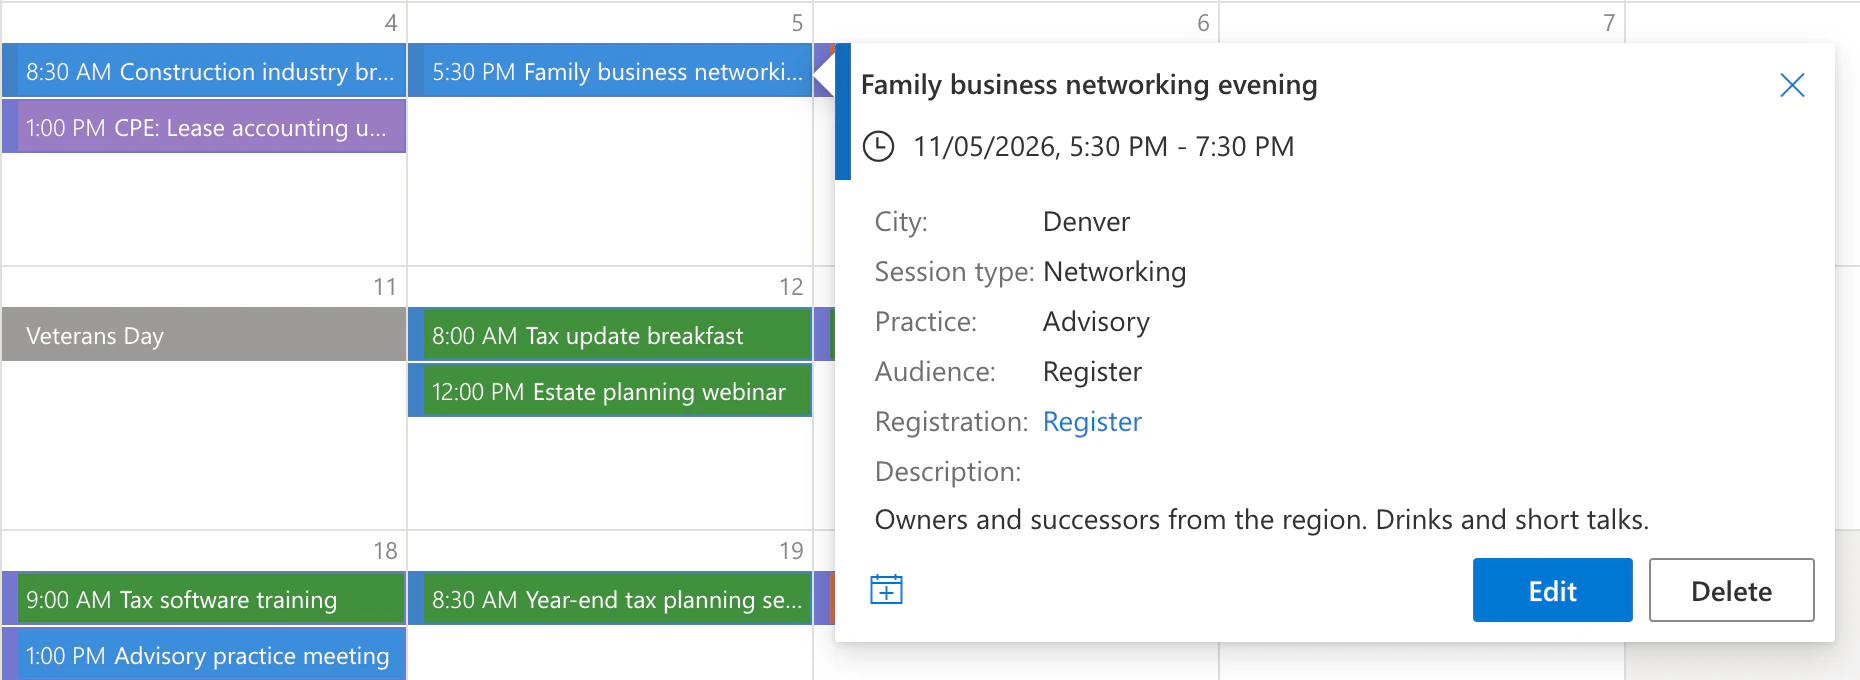Viewport: 1860px width, 680px height.
Task: Click the Session type value Networking
Action: click(x=1114, y=272)
